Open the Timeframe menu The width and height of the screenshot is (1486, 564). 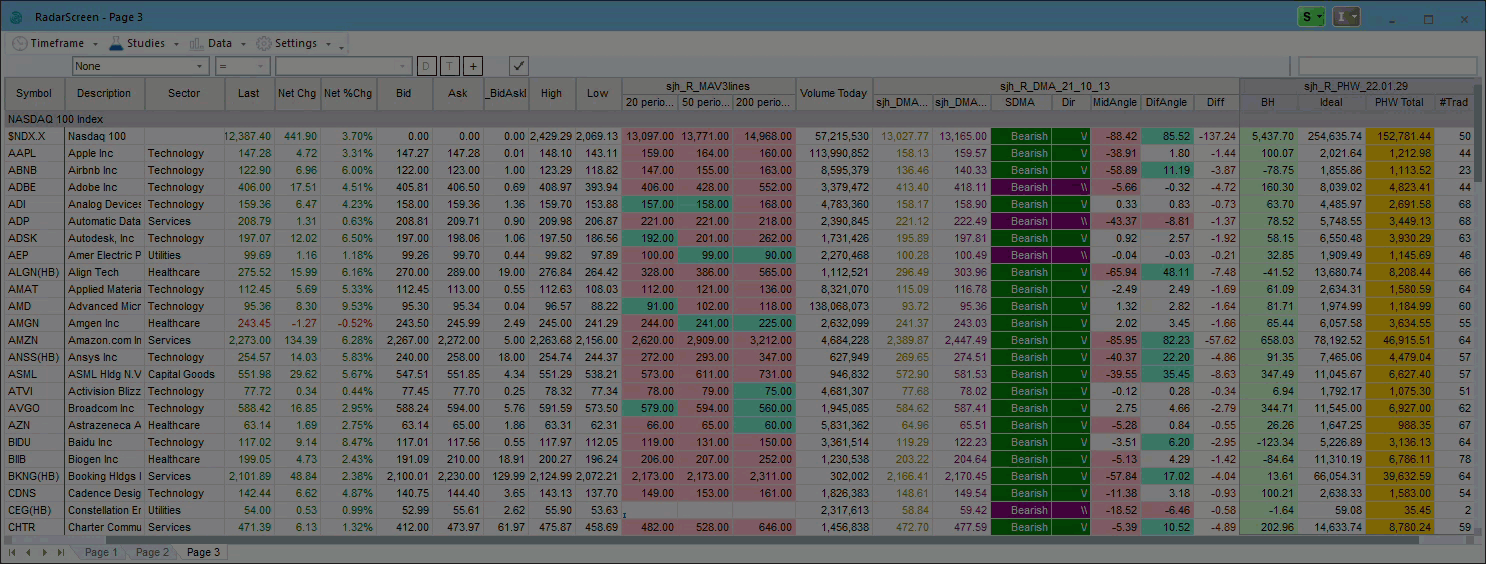[55, 43]
